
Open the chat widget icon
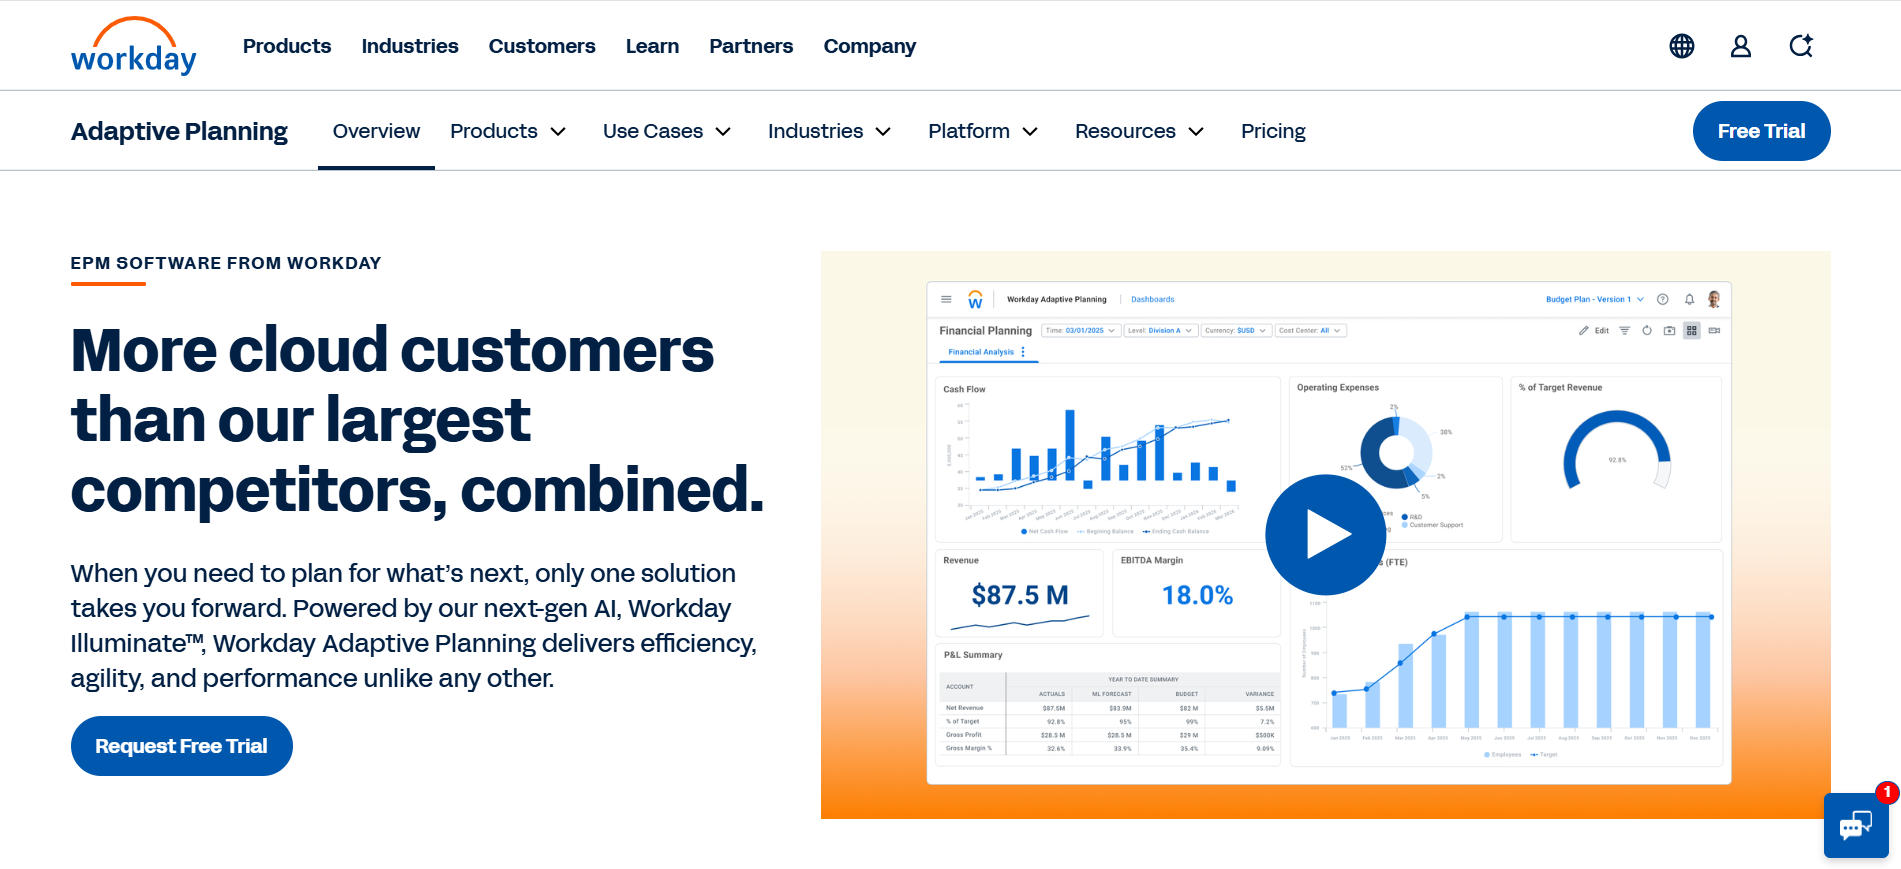[x=1856, y=825]
